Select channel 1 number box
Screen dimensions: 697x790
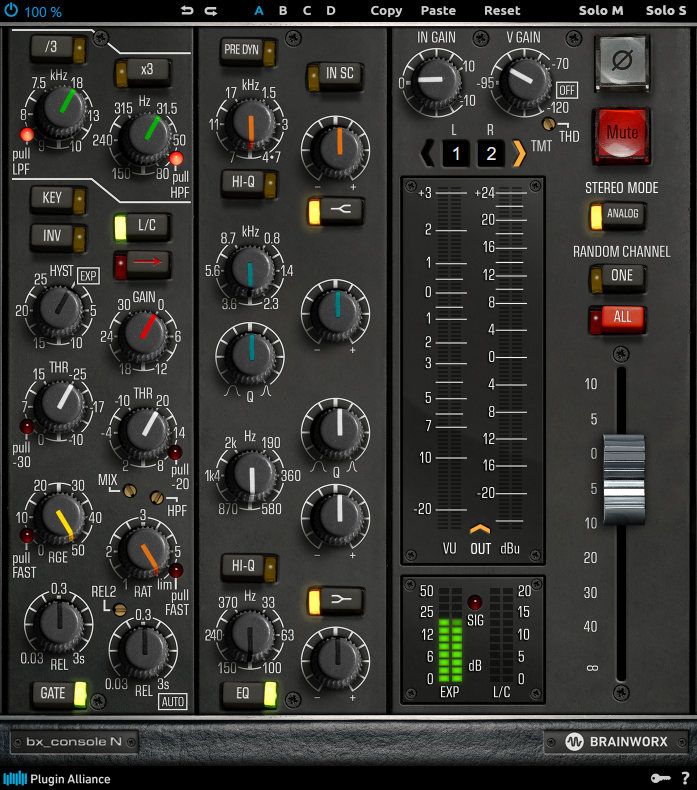[456, 153]
